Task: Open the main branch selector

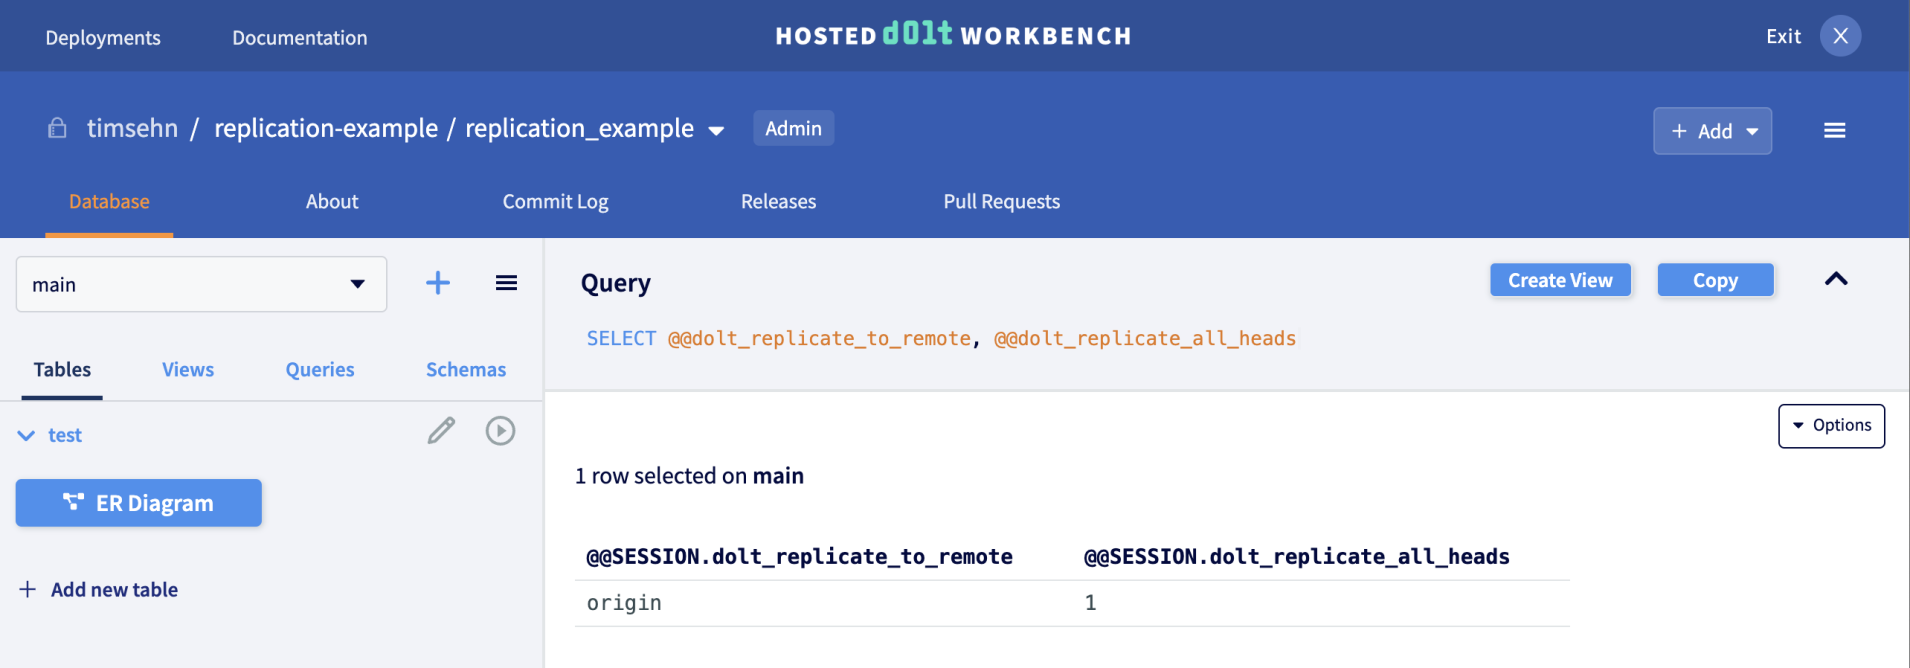Action: tap(201, 284)
